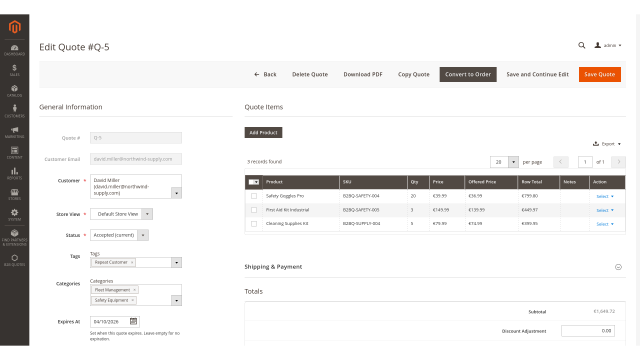Go to next page of quote items
640x360 pixels.
(x=618, y=162)
